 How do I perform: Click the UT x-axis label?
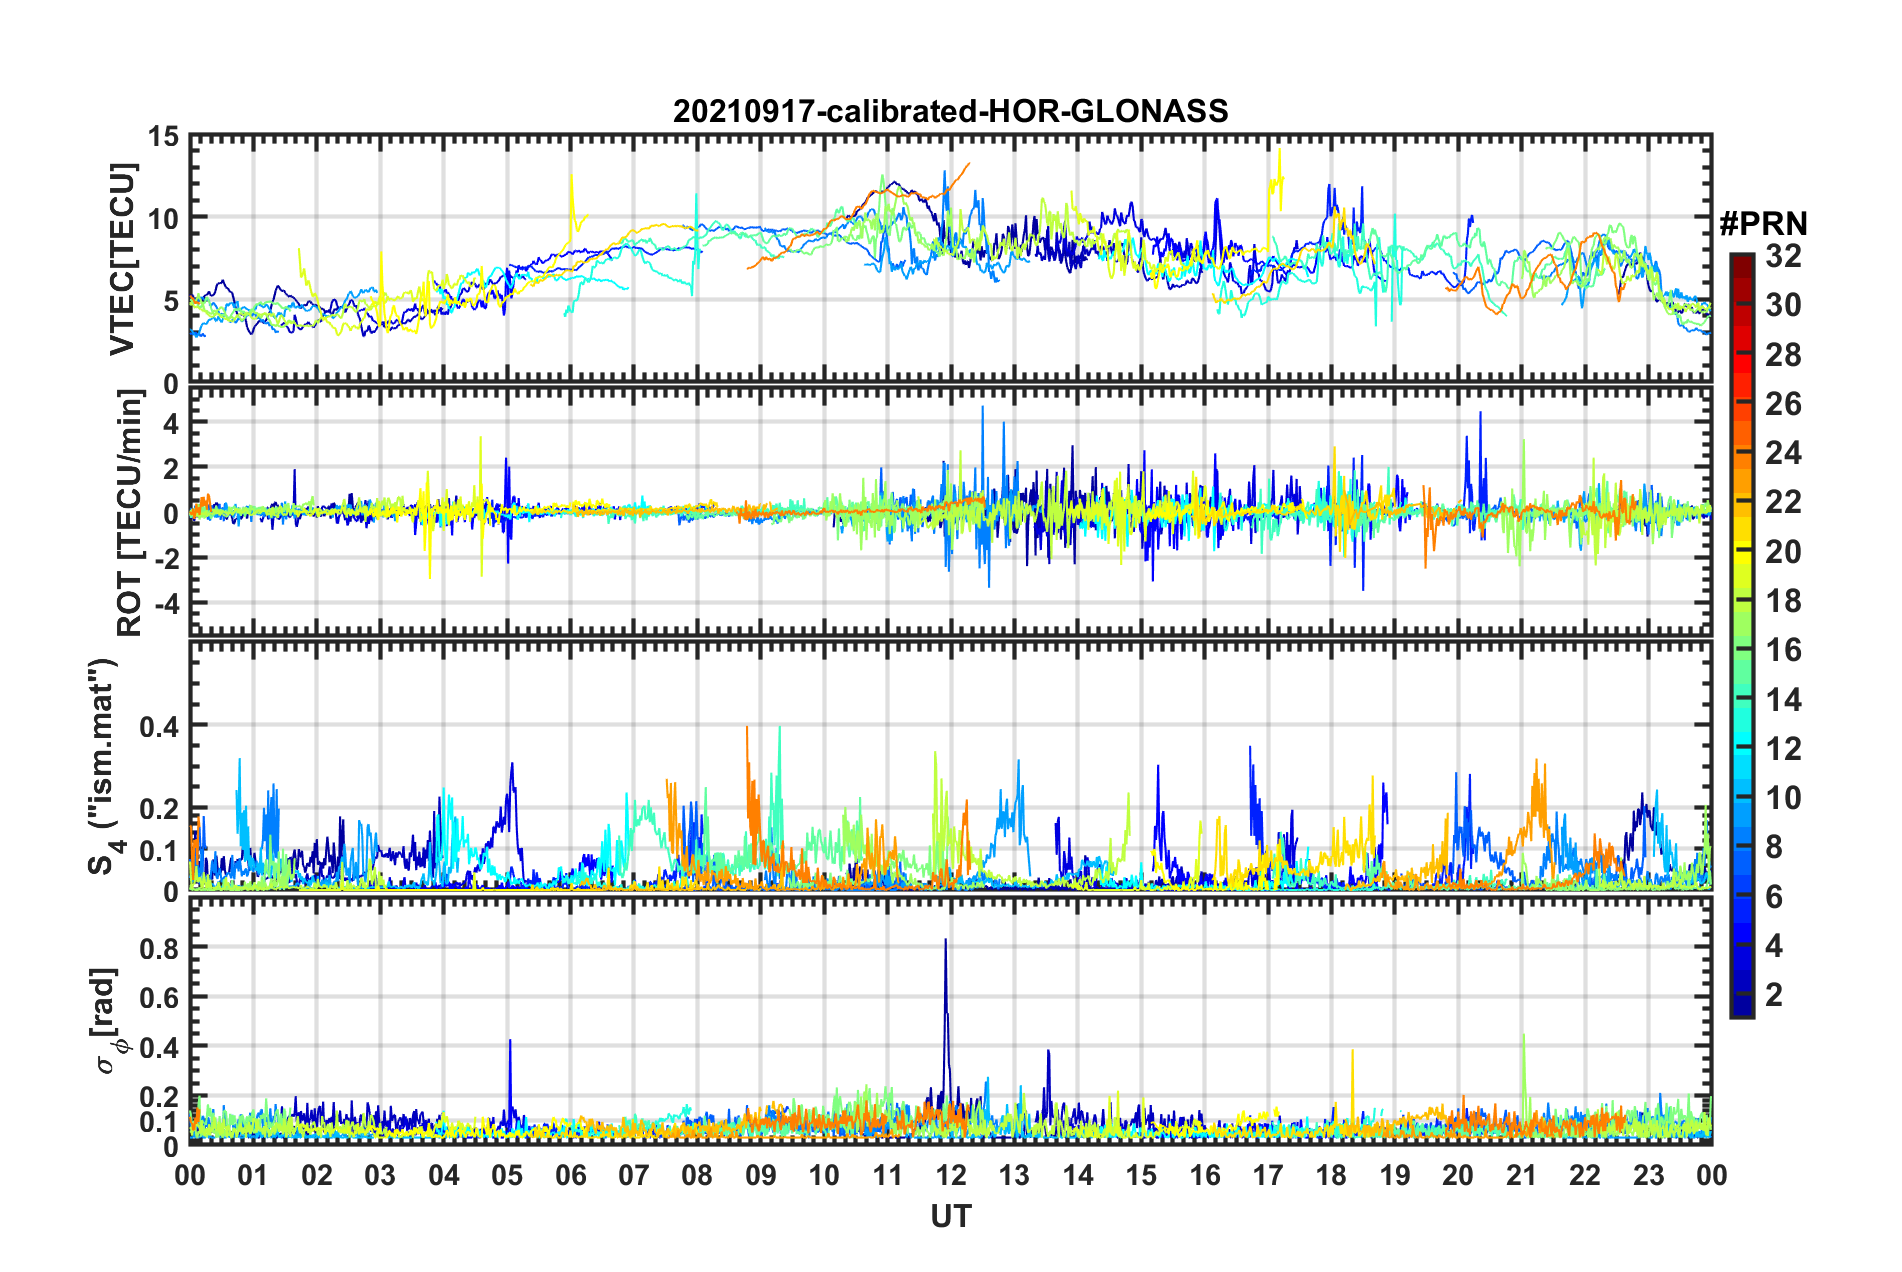tap(950, 1216)
